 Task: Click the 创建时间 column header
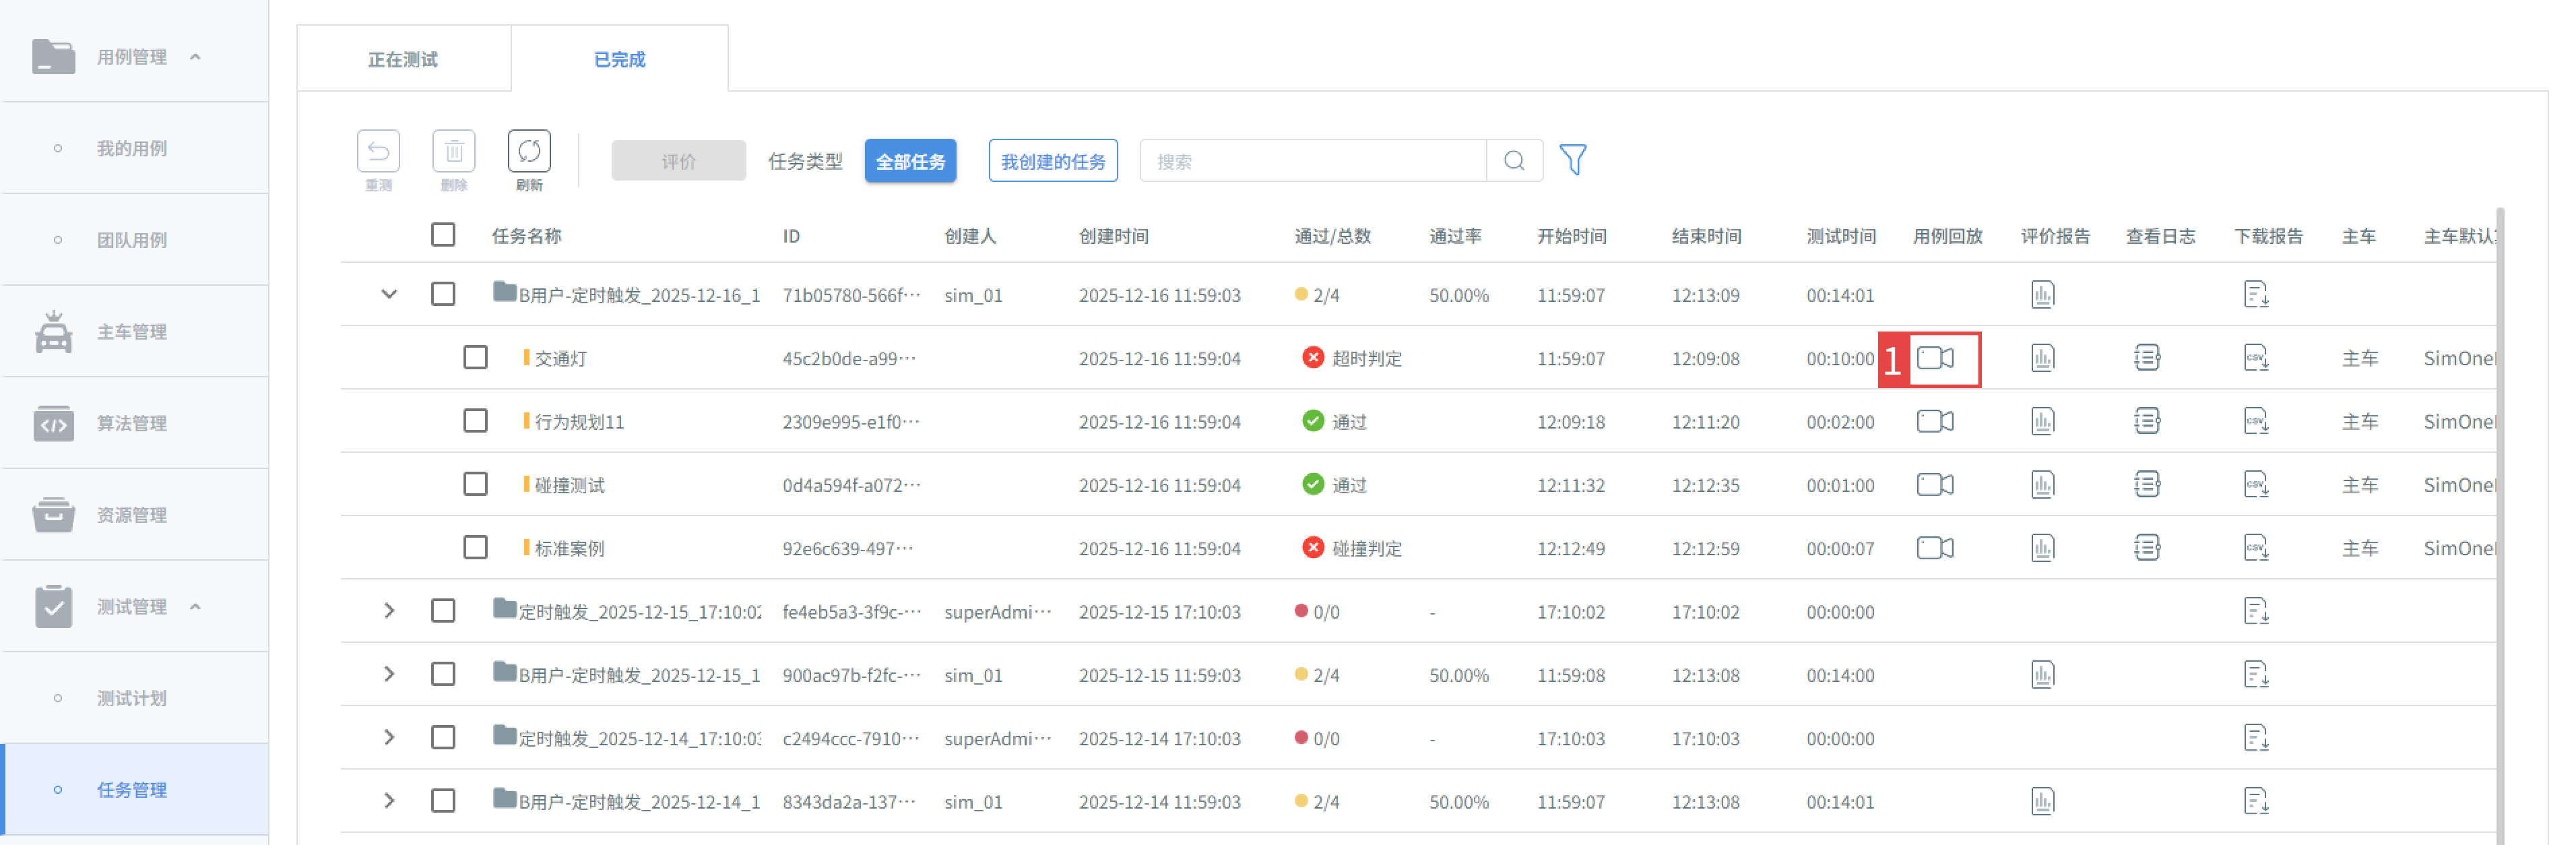point(1113,236)
